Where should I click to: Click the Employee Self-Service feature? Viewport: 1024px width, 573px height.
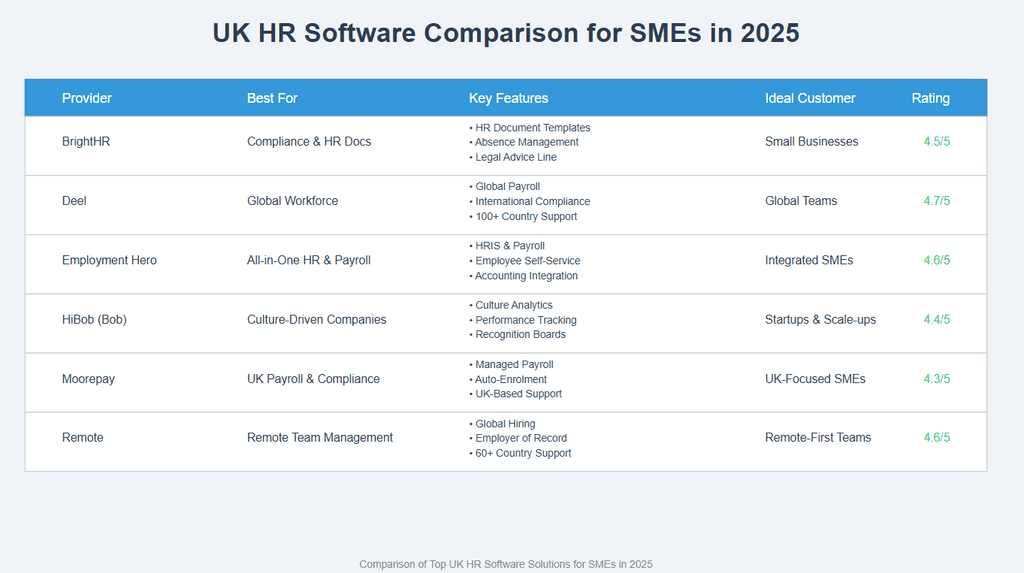pos(524,261)
